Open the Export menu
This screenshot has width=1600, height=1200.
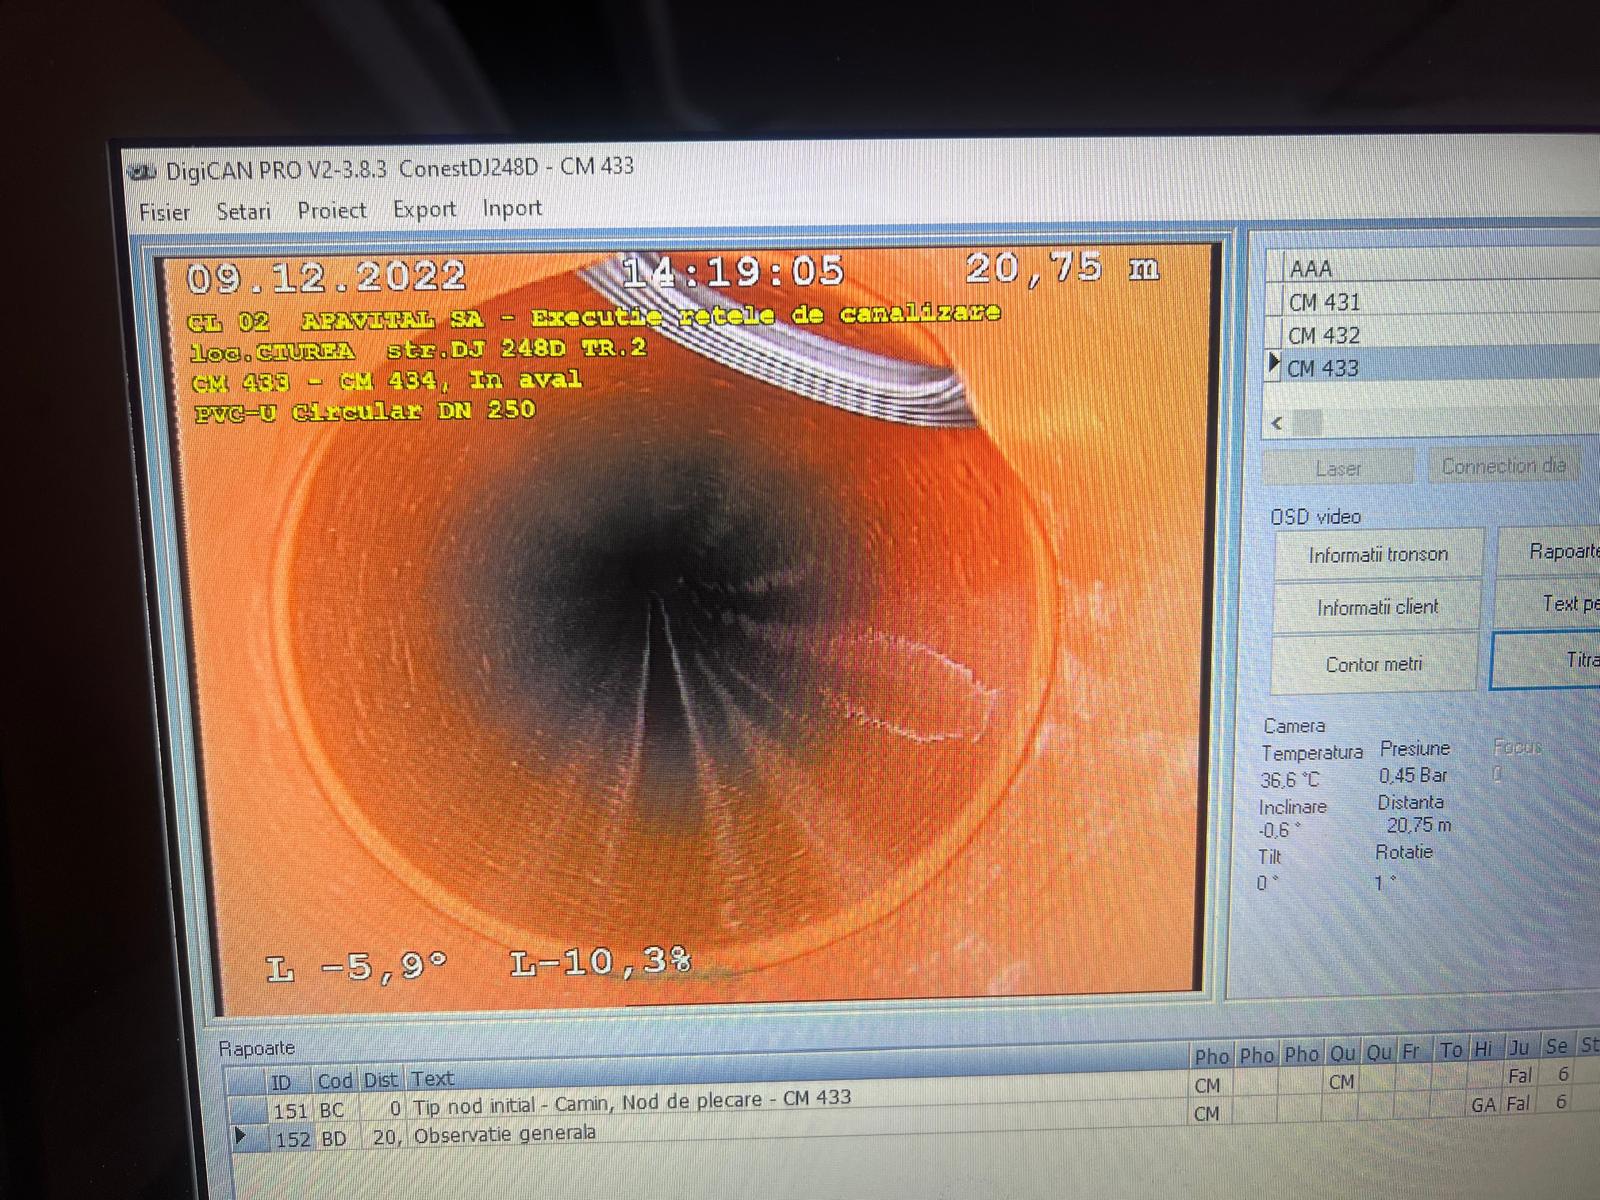(x=424, y=209)
